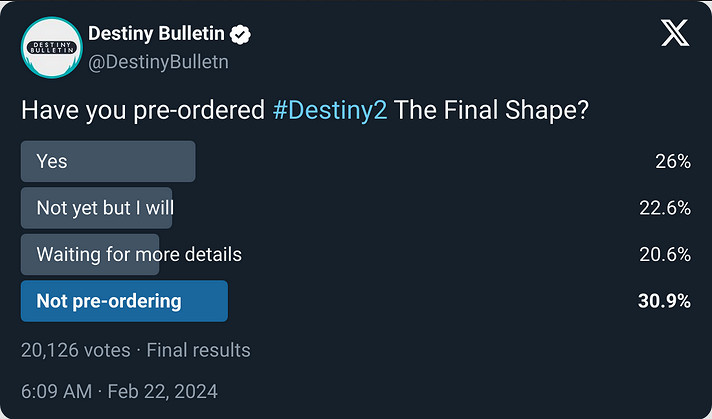Select the "Not yet but I will" option
This screenshot has width=712, height=419.
tap(97, 208)
